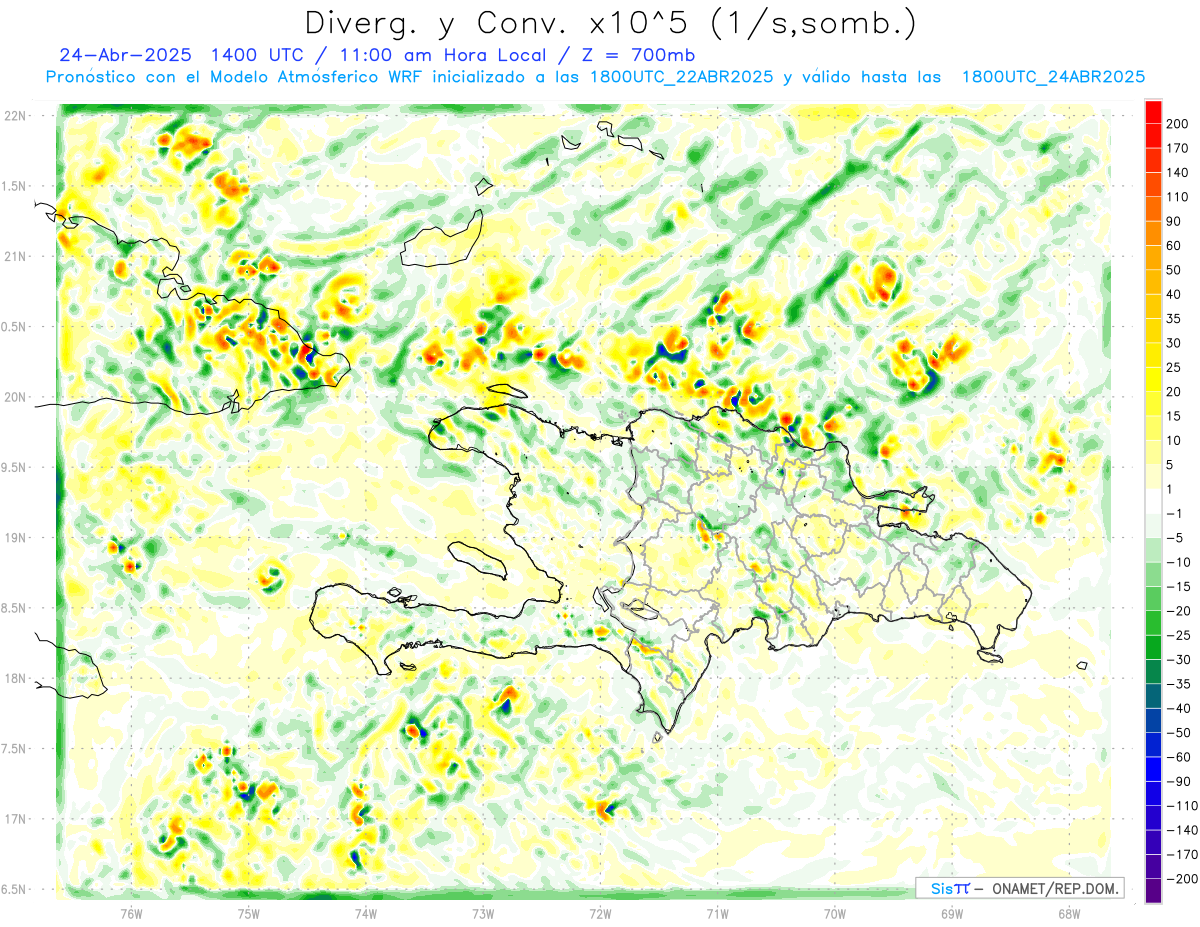
Task: Click the colorbar label "-110"
Action: pos(1181,806)
